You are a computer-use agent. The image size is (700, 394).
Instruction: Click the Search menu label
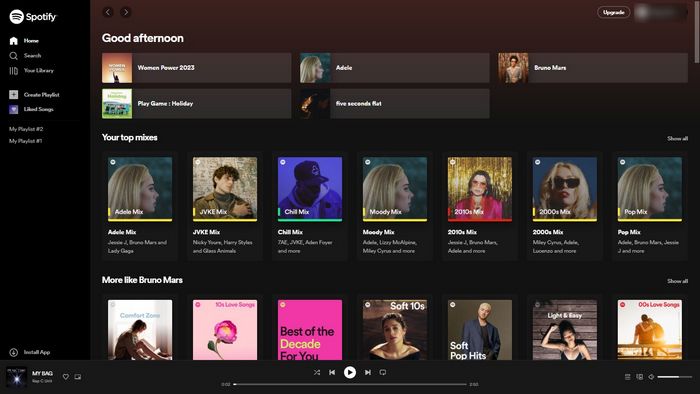tap(33, 56)
